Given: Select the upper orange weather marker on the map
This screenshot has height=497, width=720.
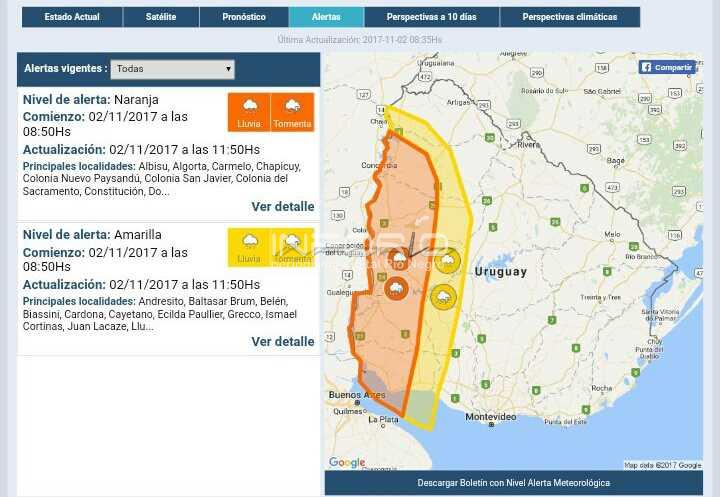Looking at the screenshot, I should point(400,260).
